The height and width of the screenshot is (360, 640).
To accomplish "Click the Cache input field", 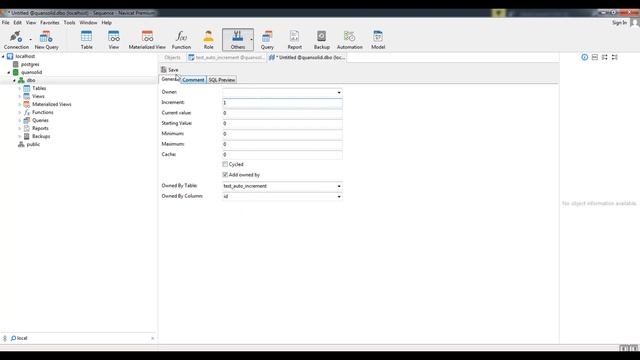I will 282,155.
